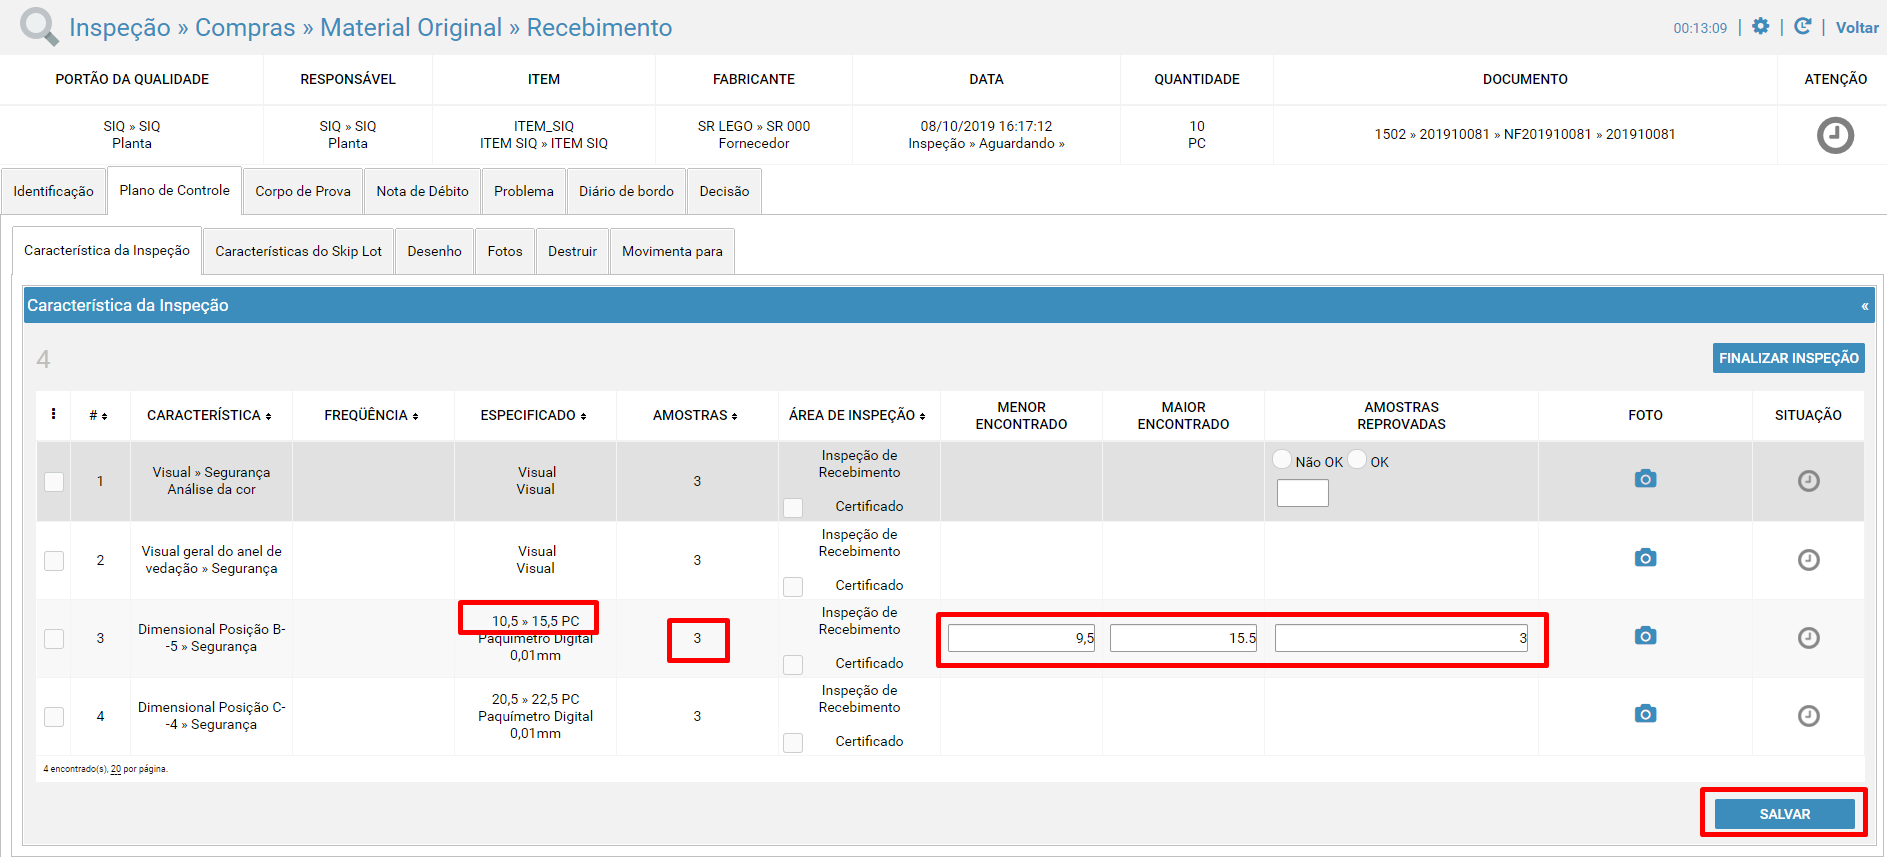This screenshot has height=857, width=1887.
Task: Click situação clock icon for row 2
Action: [x=1808, y=560]
